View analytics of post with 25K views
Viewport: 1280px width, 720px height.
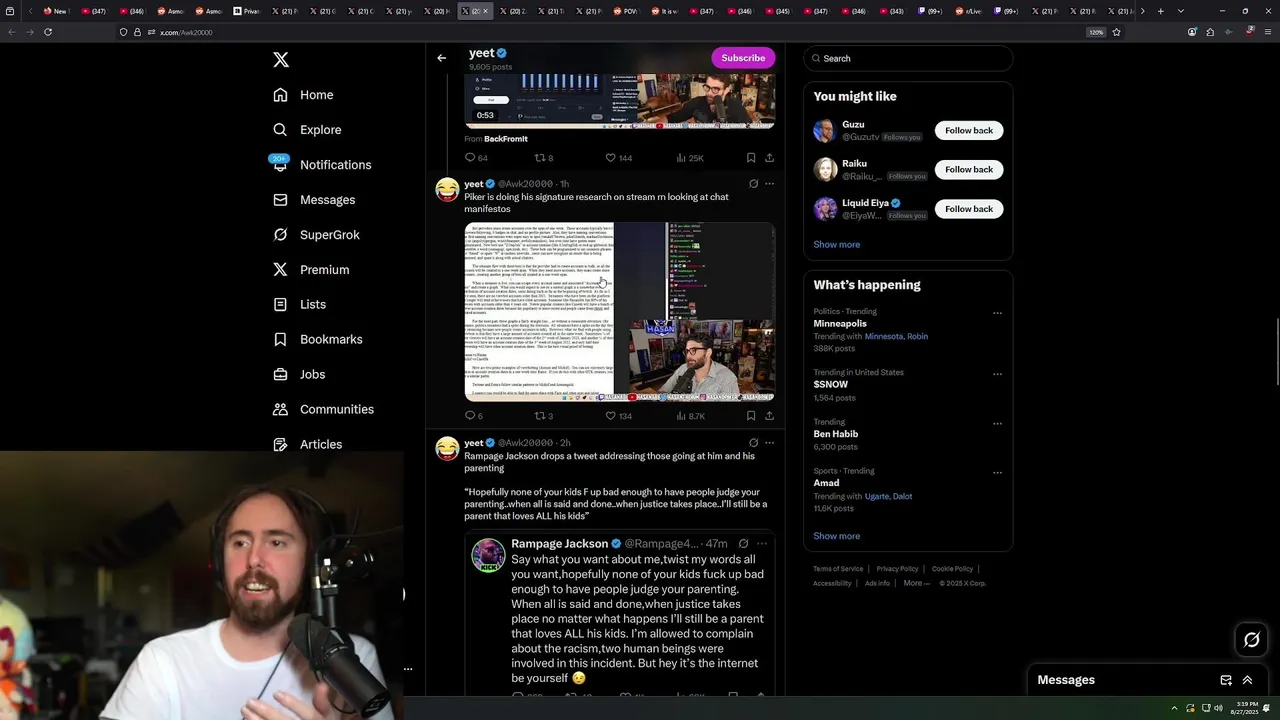690,158
